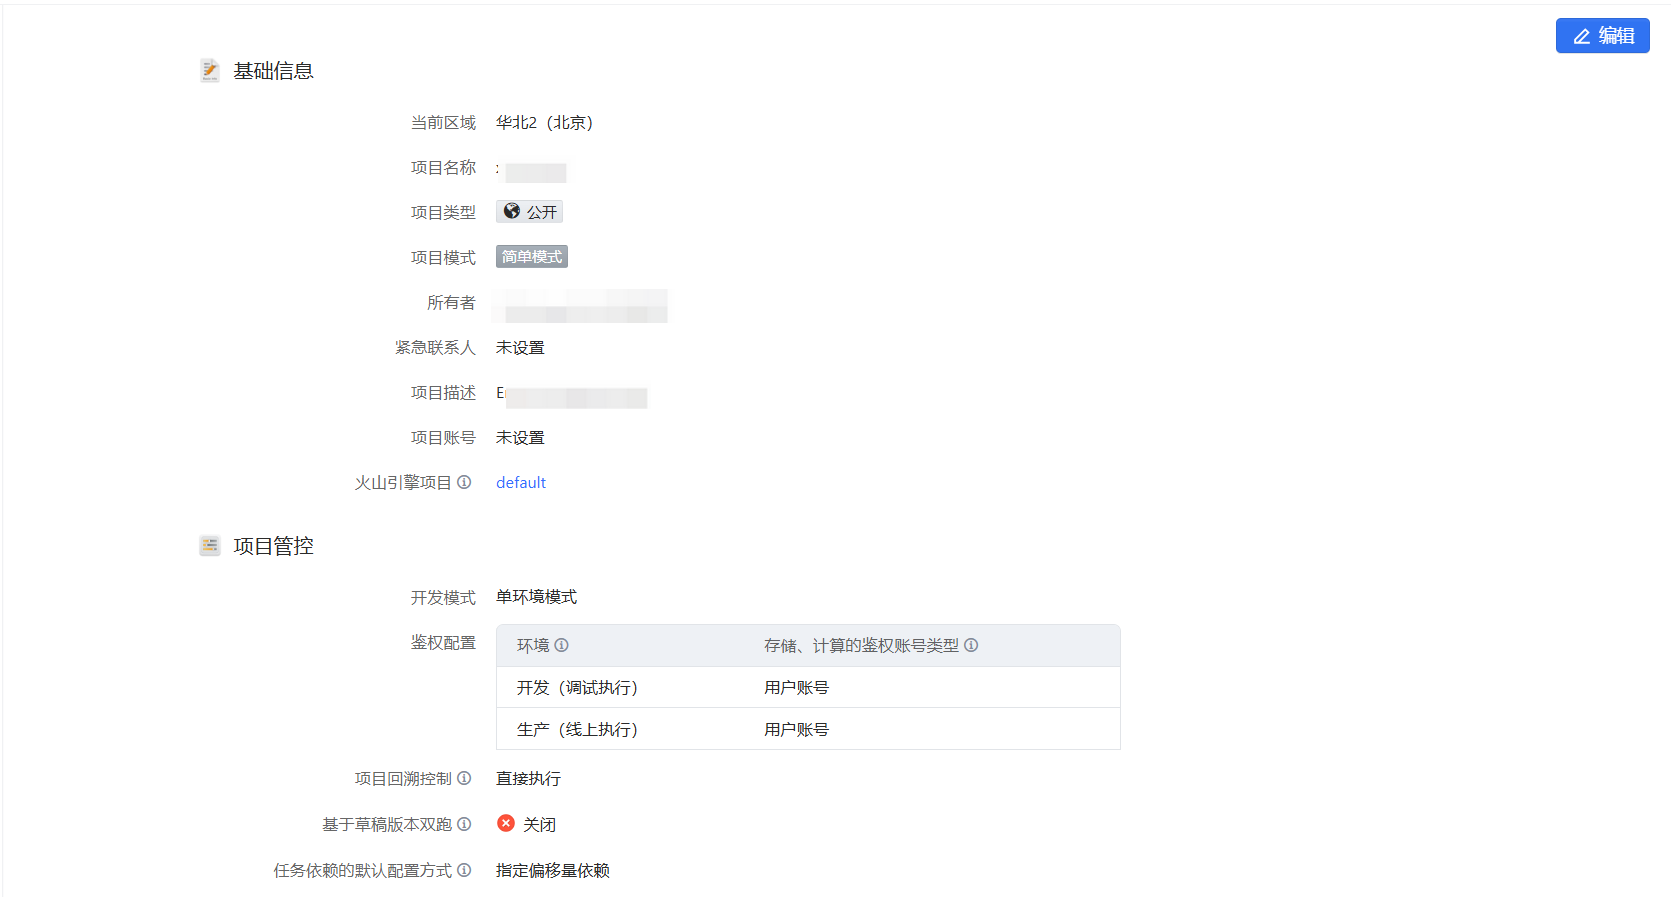Click the 指定偏移量依赖 value text
Image resolution: width=1671 pixels, height=897 pixels.
click(553, 871)
